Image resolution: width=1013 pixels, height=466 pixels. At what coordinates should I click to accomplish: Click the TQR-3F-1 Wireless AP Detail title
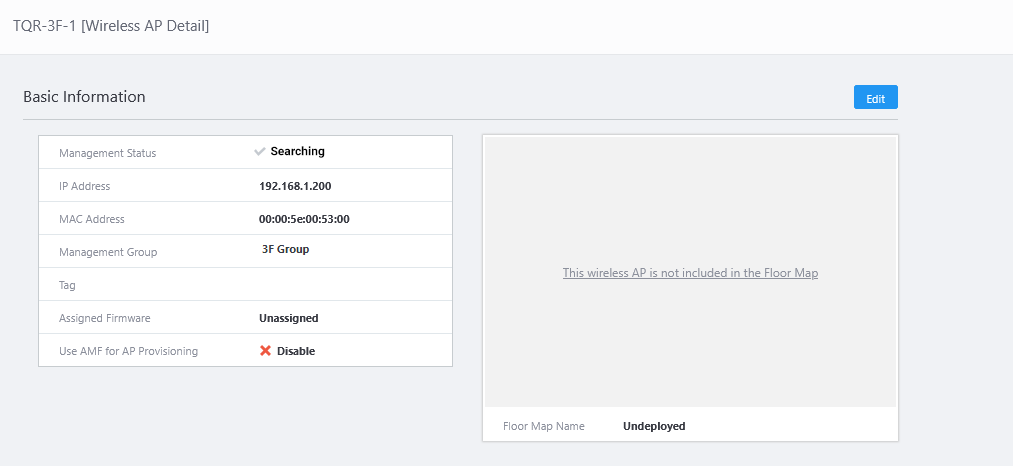click(x=111, y=25)
